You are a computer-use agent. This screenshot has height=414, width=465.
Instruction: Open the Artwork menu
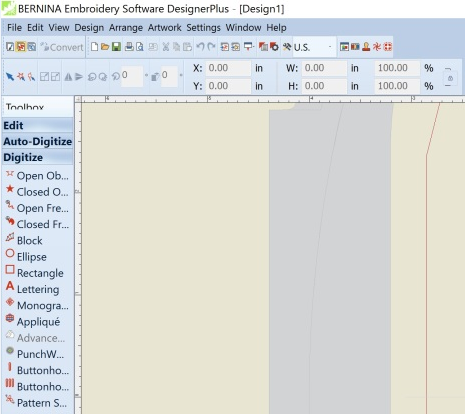tap(165, 28)
